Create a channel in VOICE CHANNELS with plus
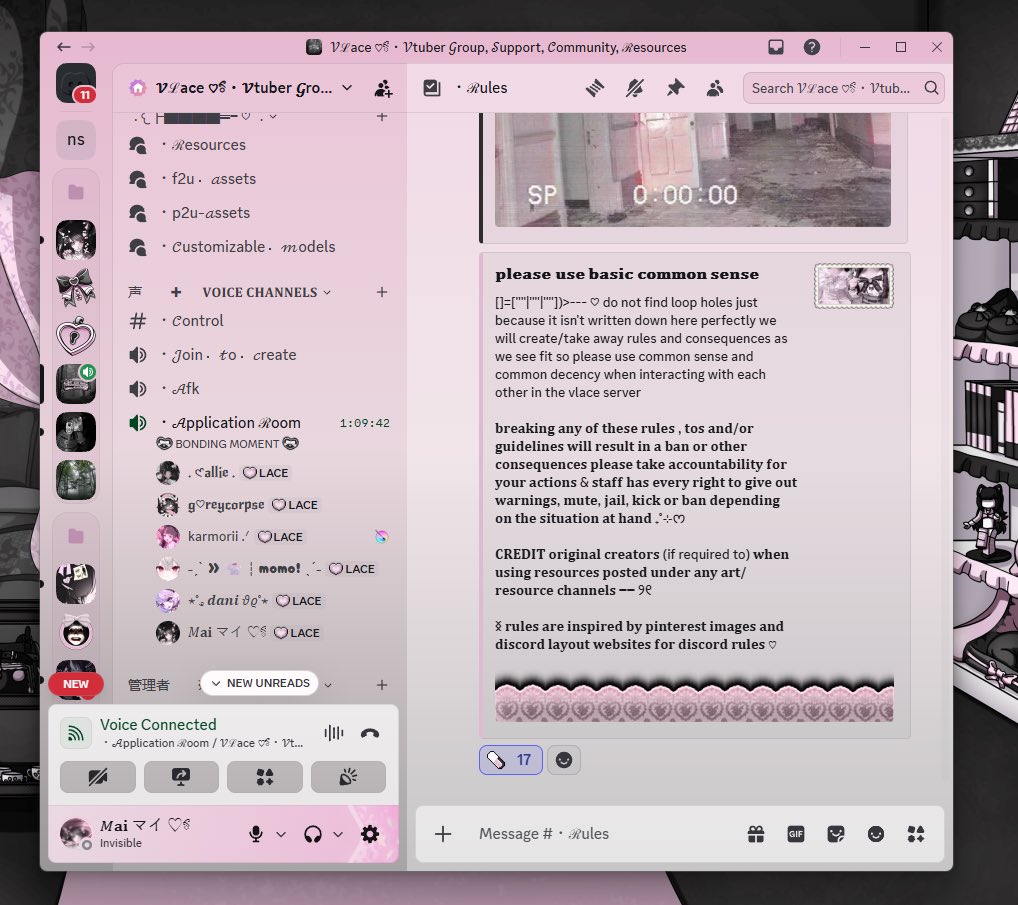This screenshot has height=905, width=1018. (x=382, y=292)
